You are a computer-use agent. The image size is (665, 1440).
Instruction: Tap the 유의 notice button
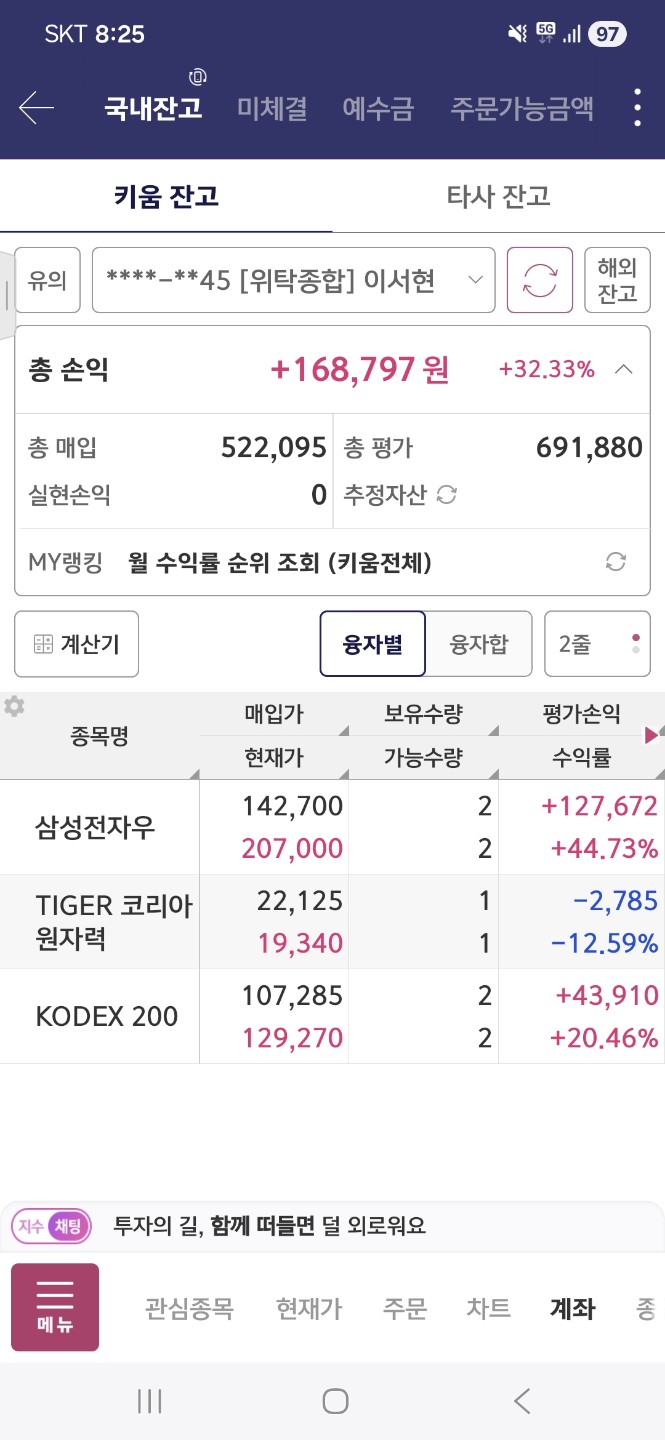coord(47,280)
